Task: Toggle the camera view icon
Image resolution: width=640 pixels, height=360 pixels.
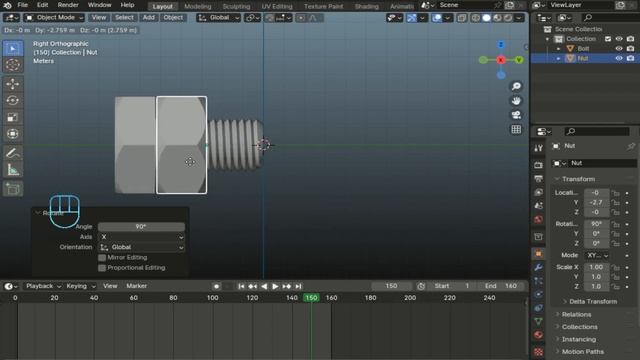Action: click(x=516, y=115)
